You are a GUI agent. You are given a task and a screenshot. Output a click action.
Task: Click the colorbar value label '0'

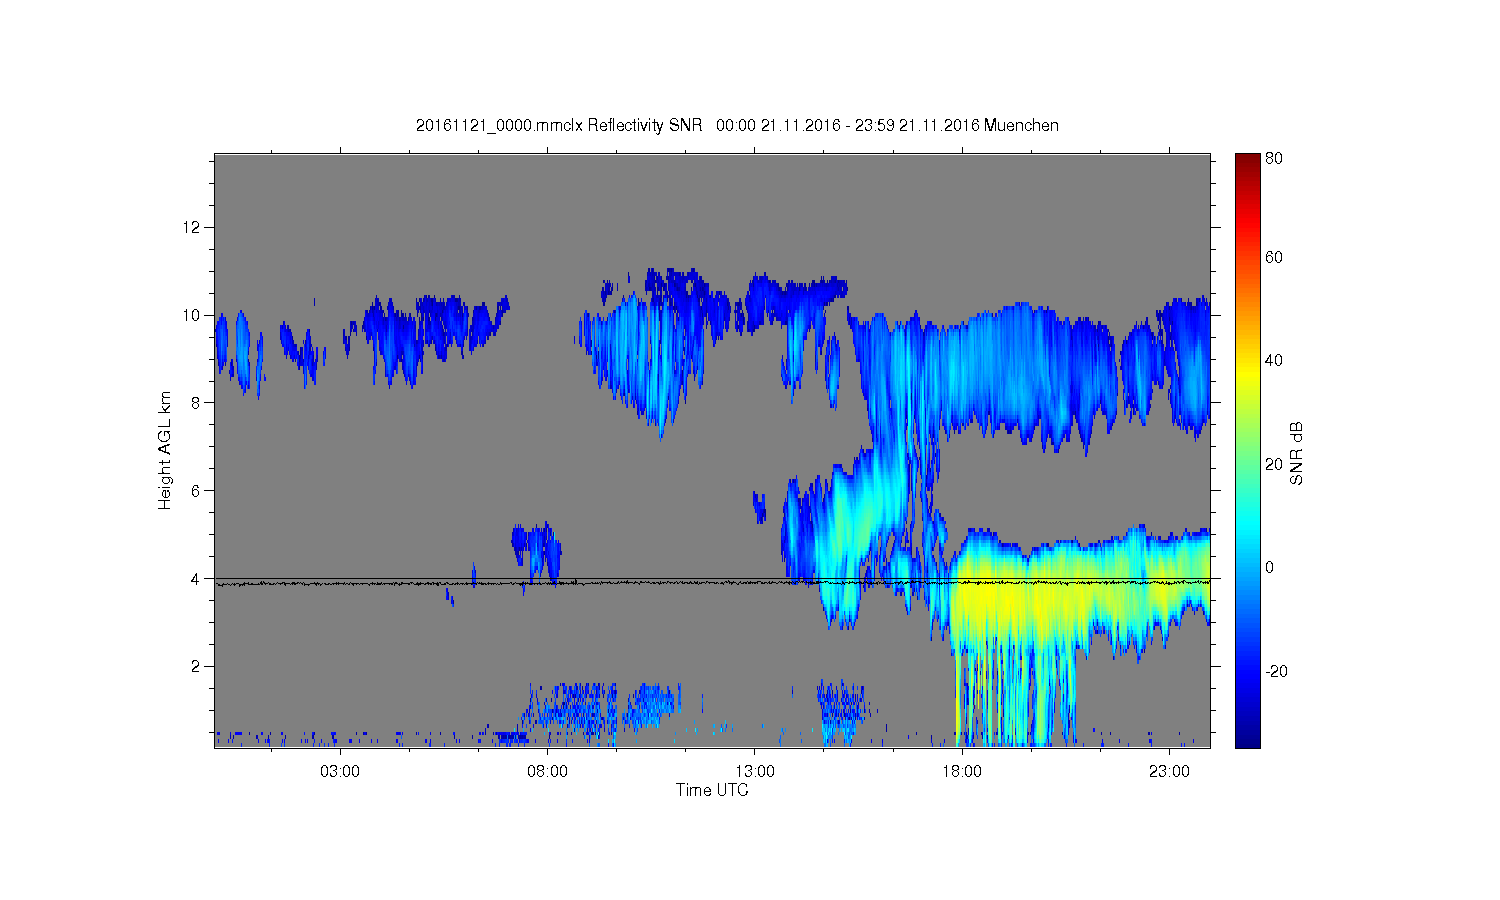pos(1270,567)
